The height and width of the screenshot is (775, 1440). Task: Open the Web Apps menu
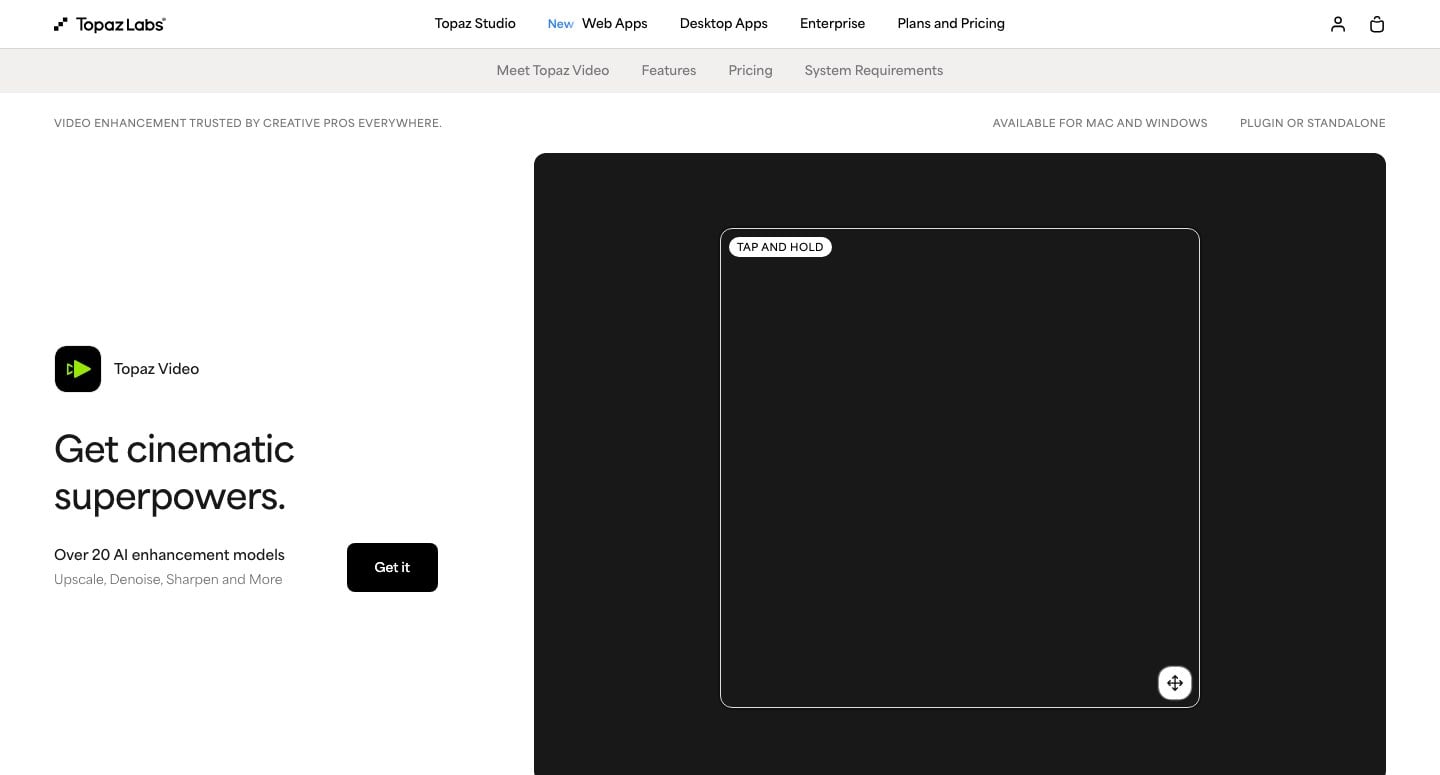point(615,23)
